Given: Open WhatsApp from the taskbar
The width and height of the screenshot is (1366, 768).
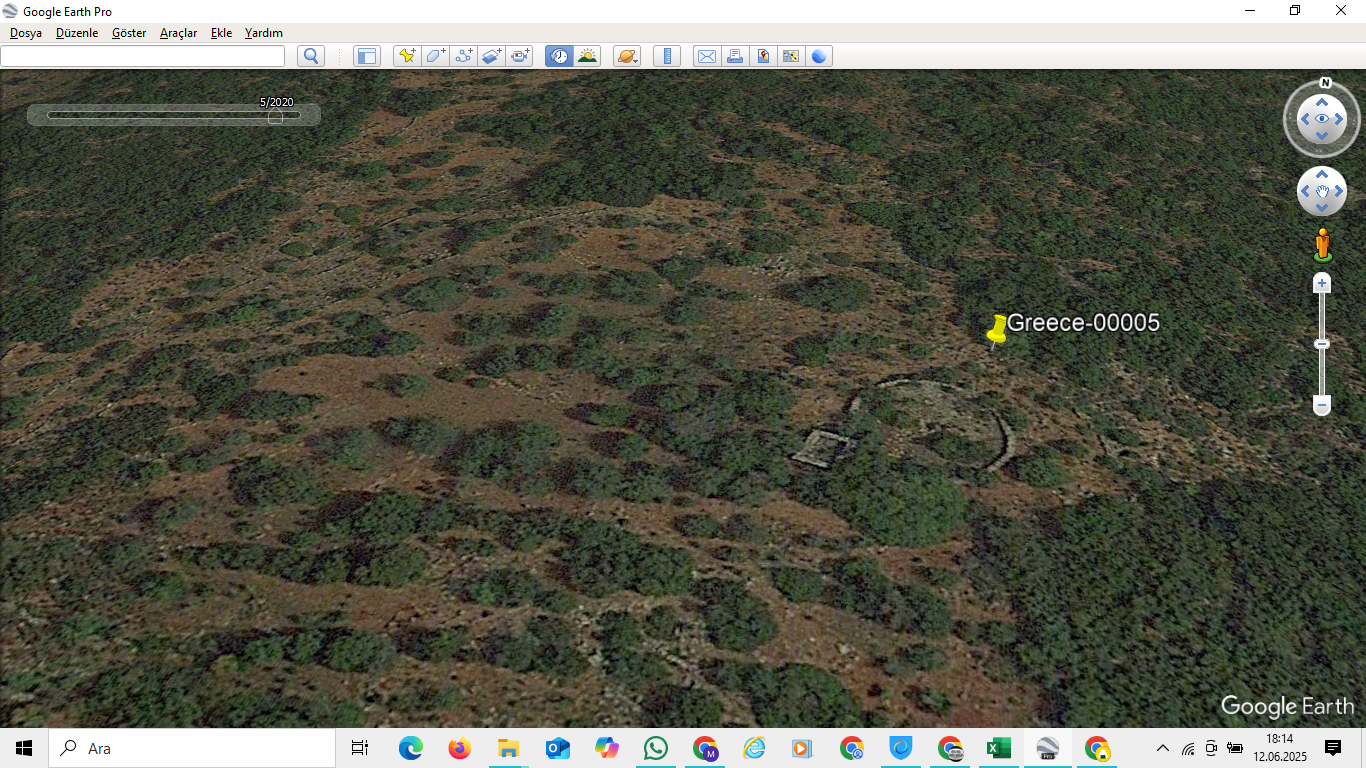Looking at the screenshot, I should (656, 748).
